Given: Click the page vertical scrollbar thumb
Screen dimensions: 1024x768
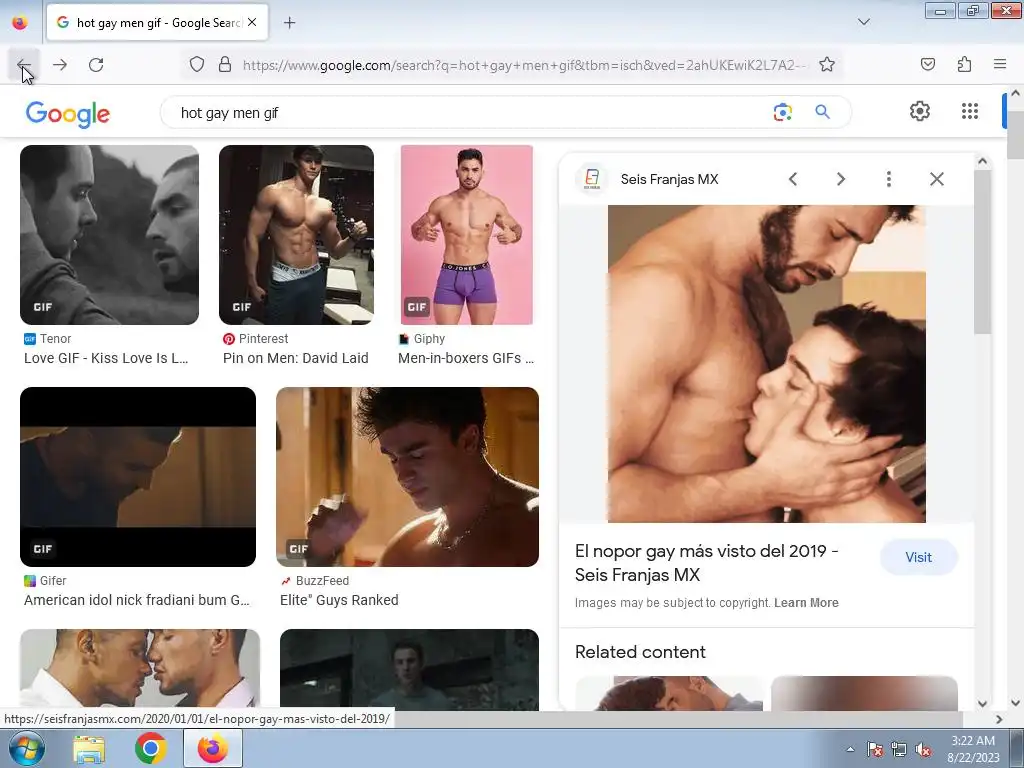Looking at the screenshot, I should pos(1016,134).
